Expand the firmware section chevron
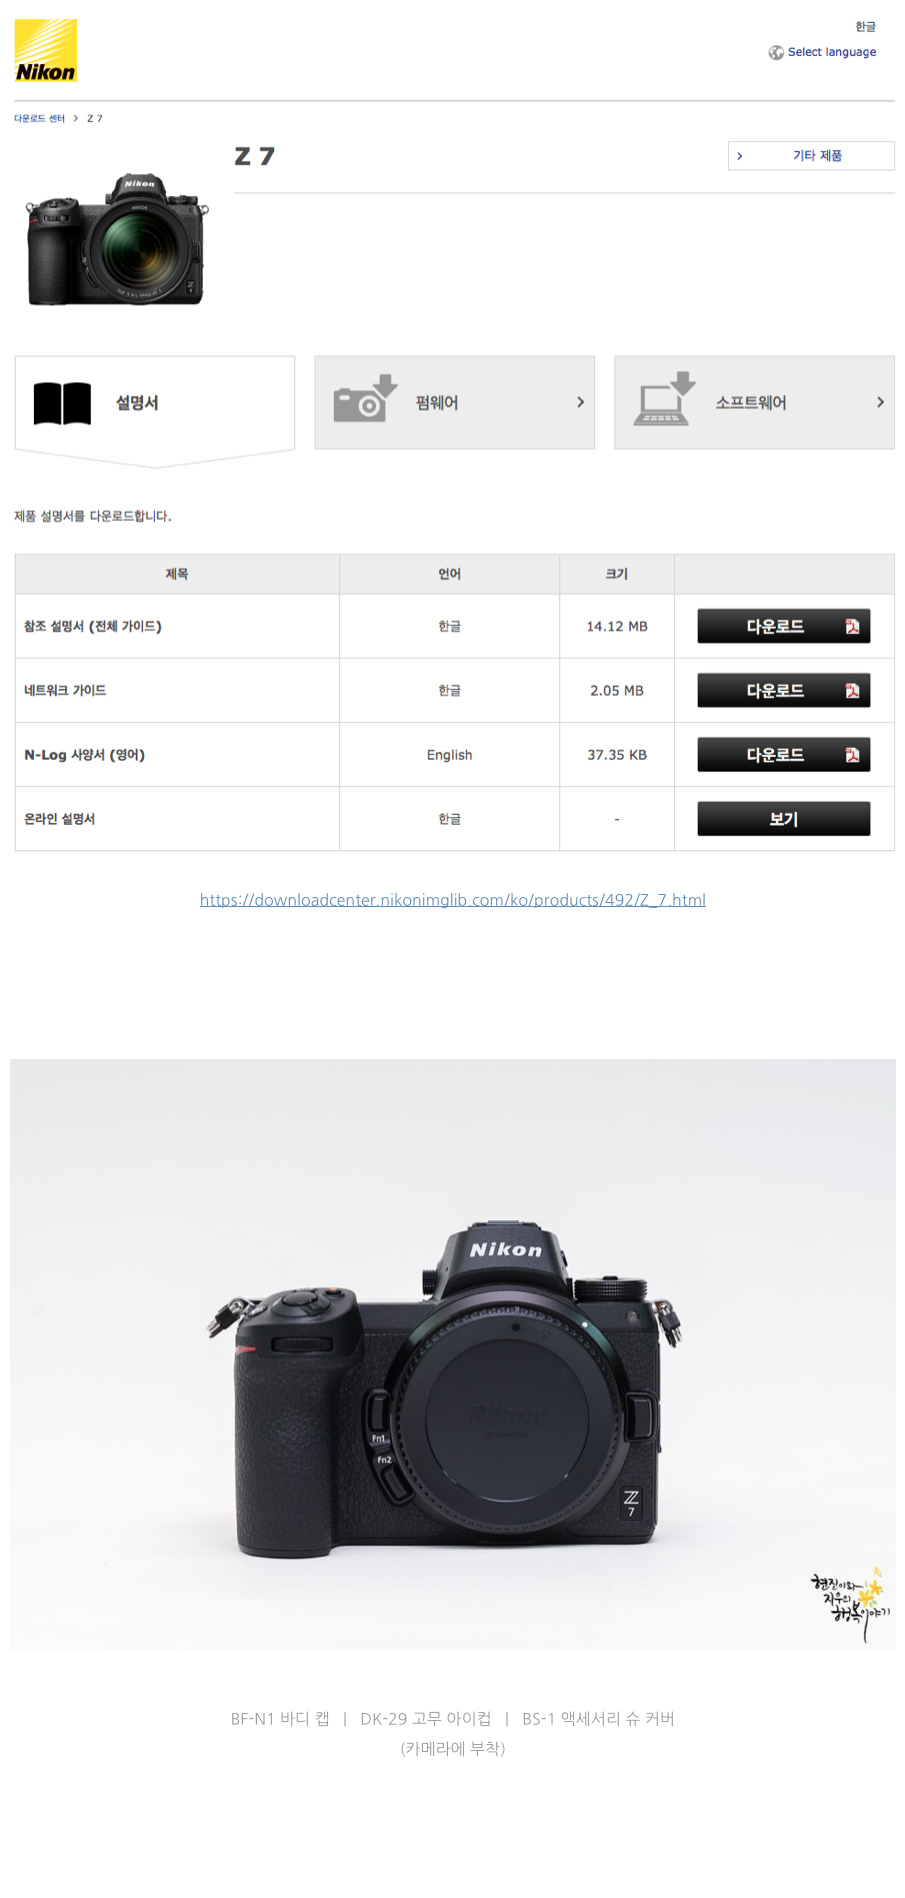This screenshot has width=905, height=1898. 580,402
